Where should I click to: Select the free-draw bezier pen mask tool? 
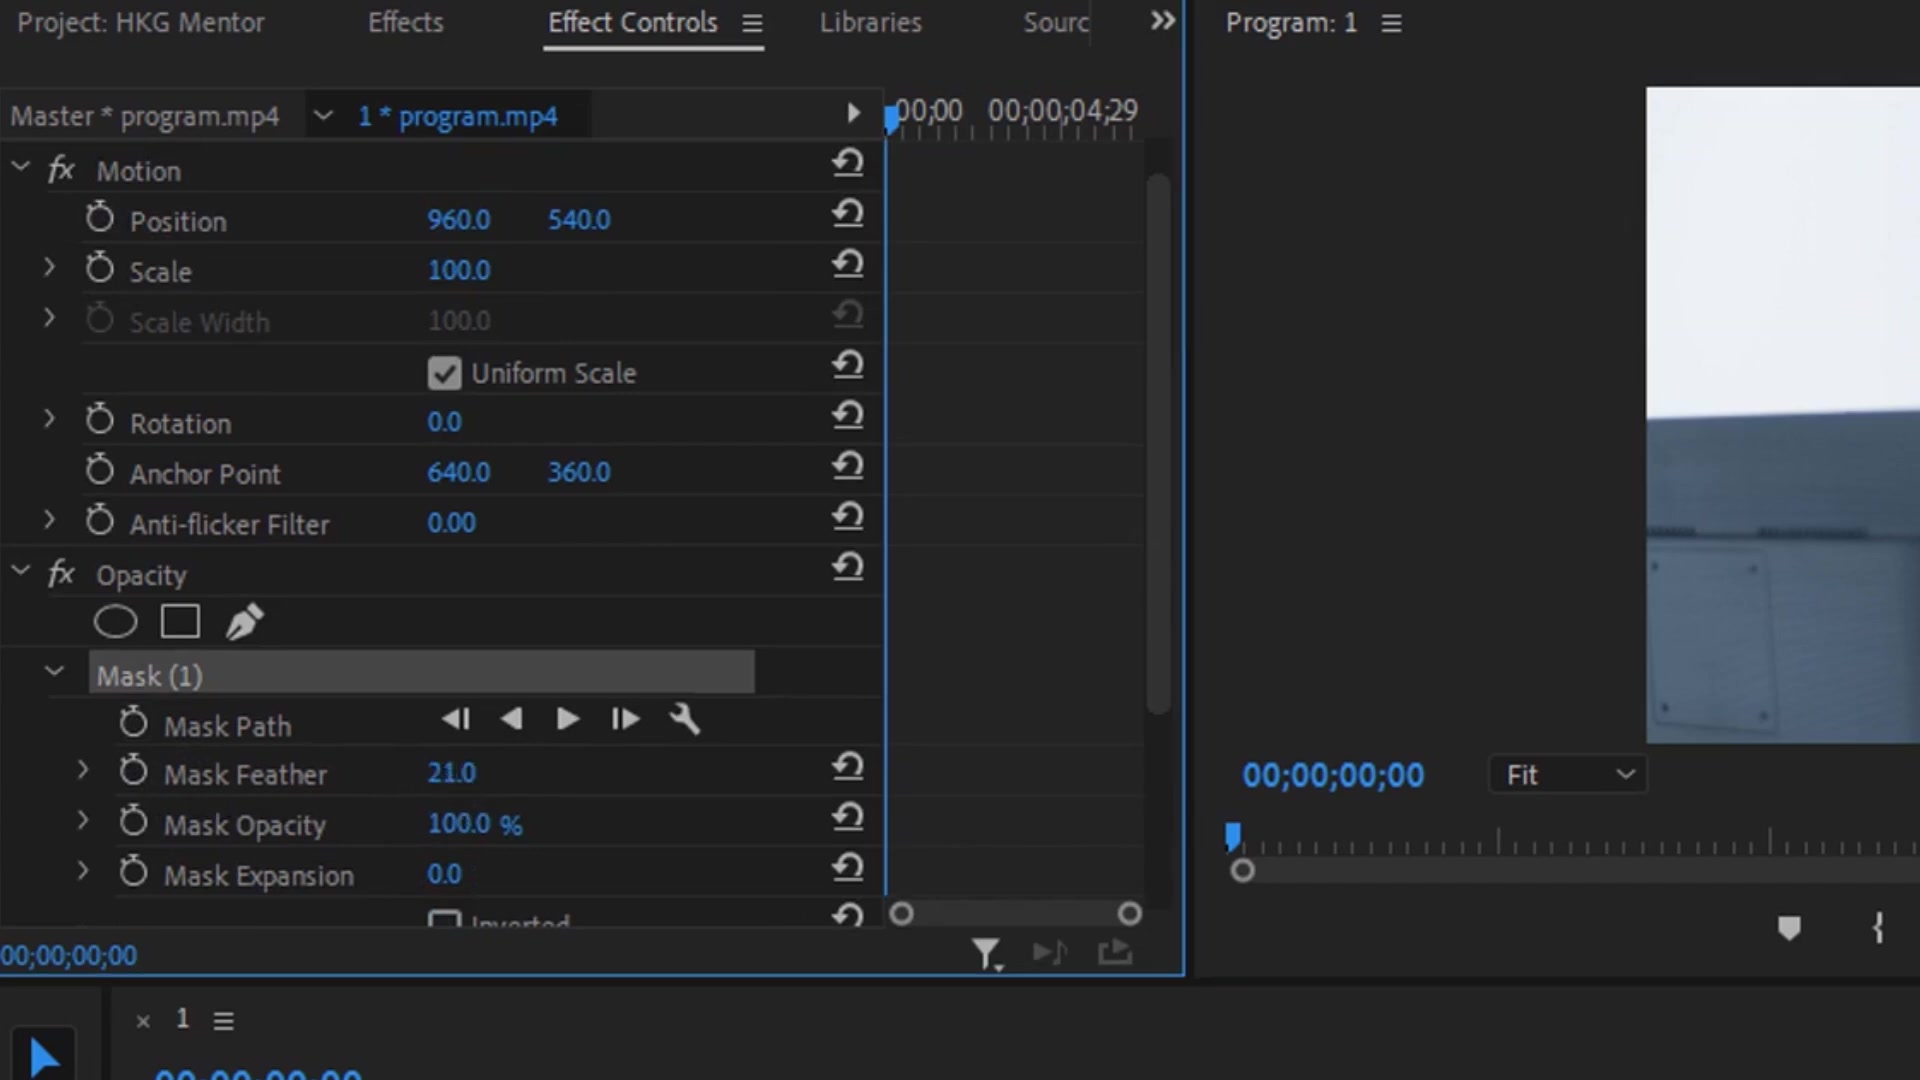243,621
